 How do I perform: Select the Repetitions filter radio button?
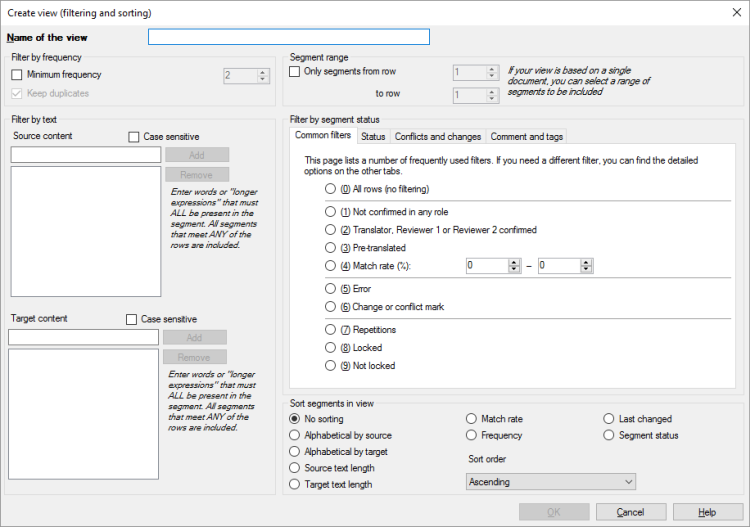331,329
